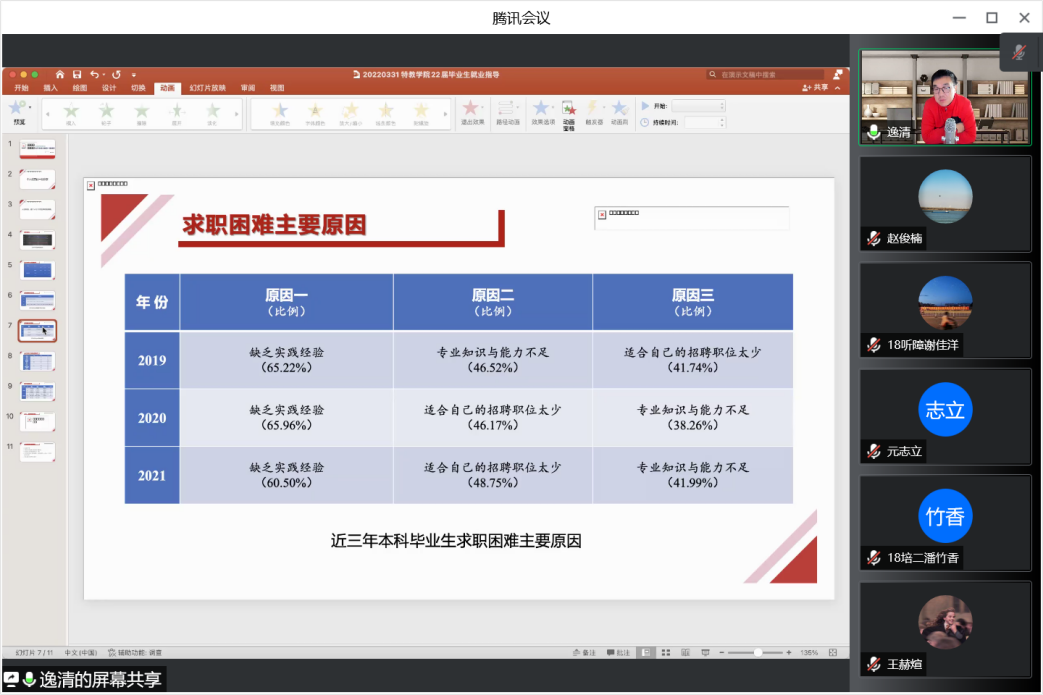
Task: Select slide 4 thumbnail in slide panel
Action: point(38,239)
